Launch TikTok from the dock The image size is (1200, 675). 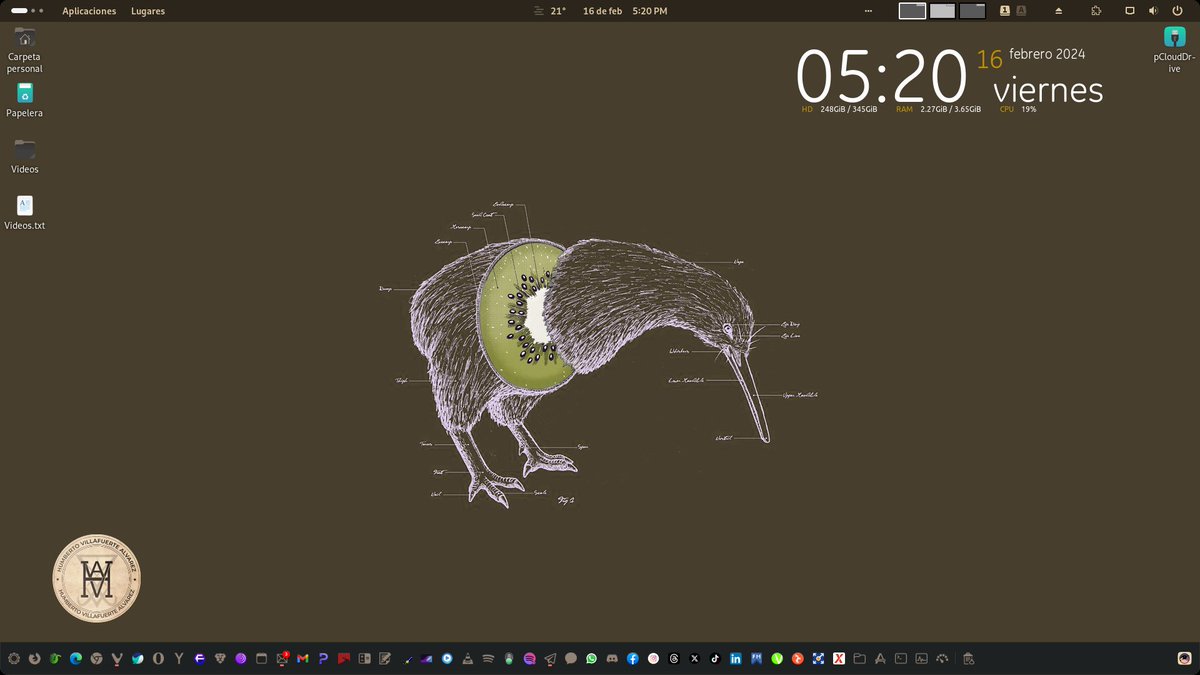point(715,659)
